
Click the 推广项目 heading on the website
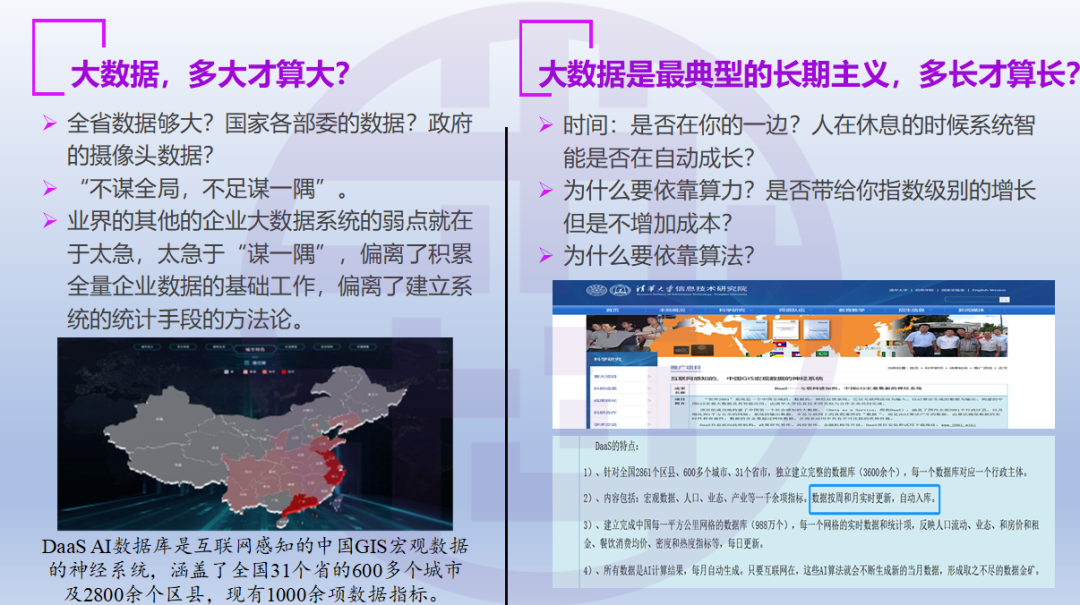(x=685, y=368)
